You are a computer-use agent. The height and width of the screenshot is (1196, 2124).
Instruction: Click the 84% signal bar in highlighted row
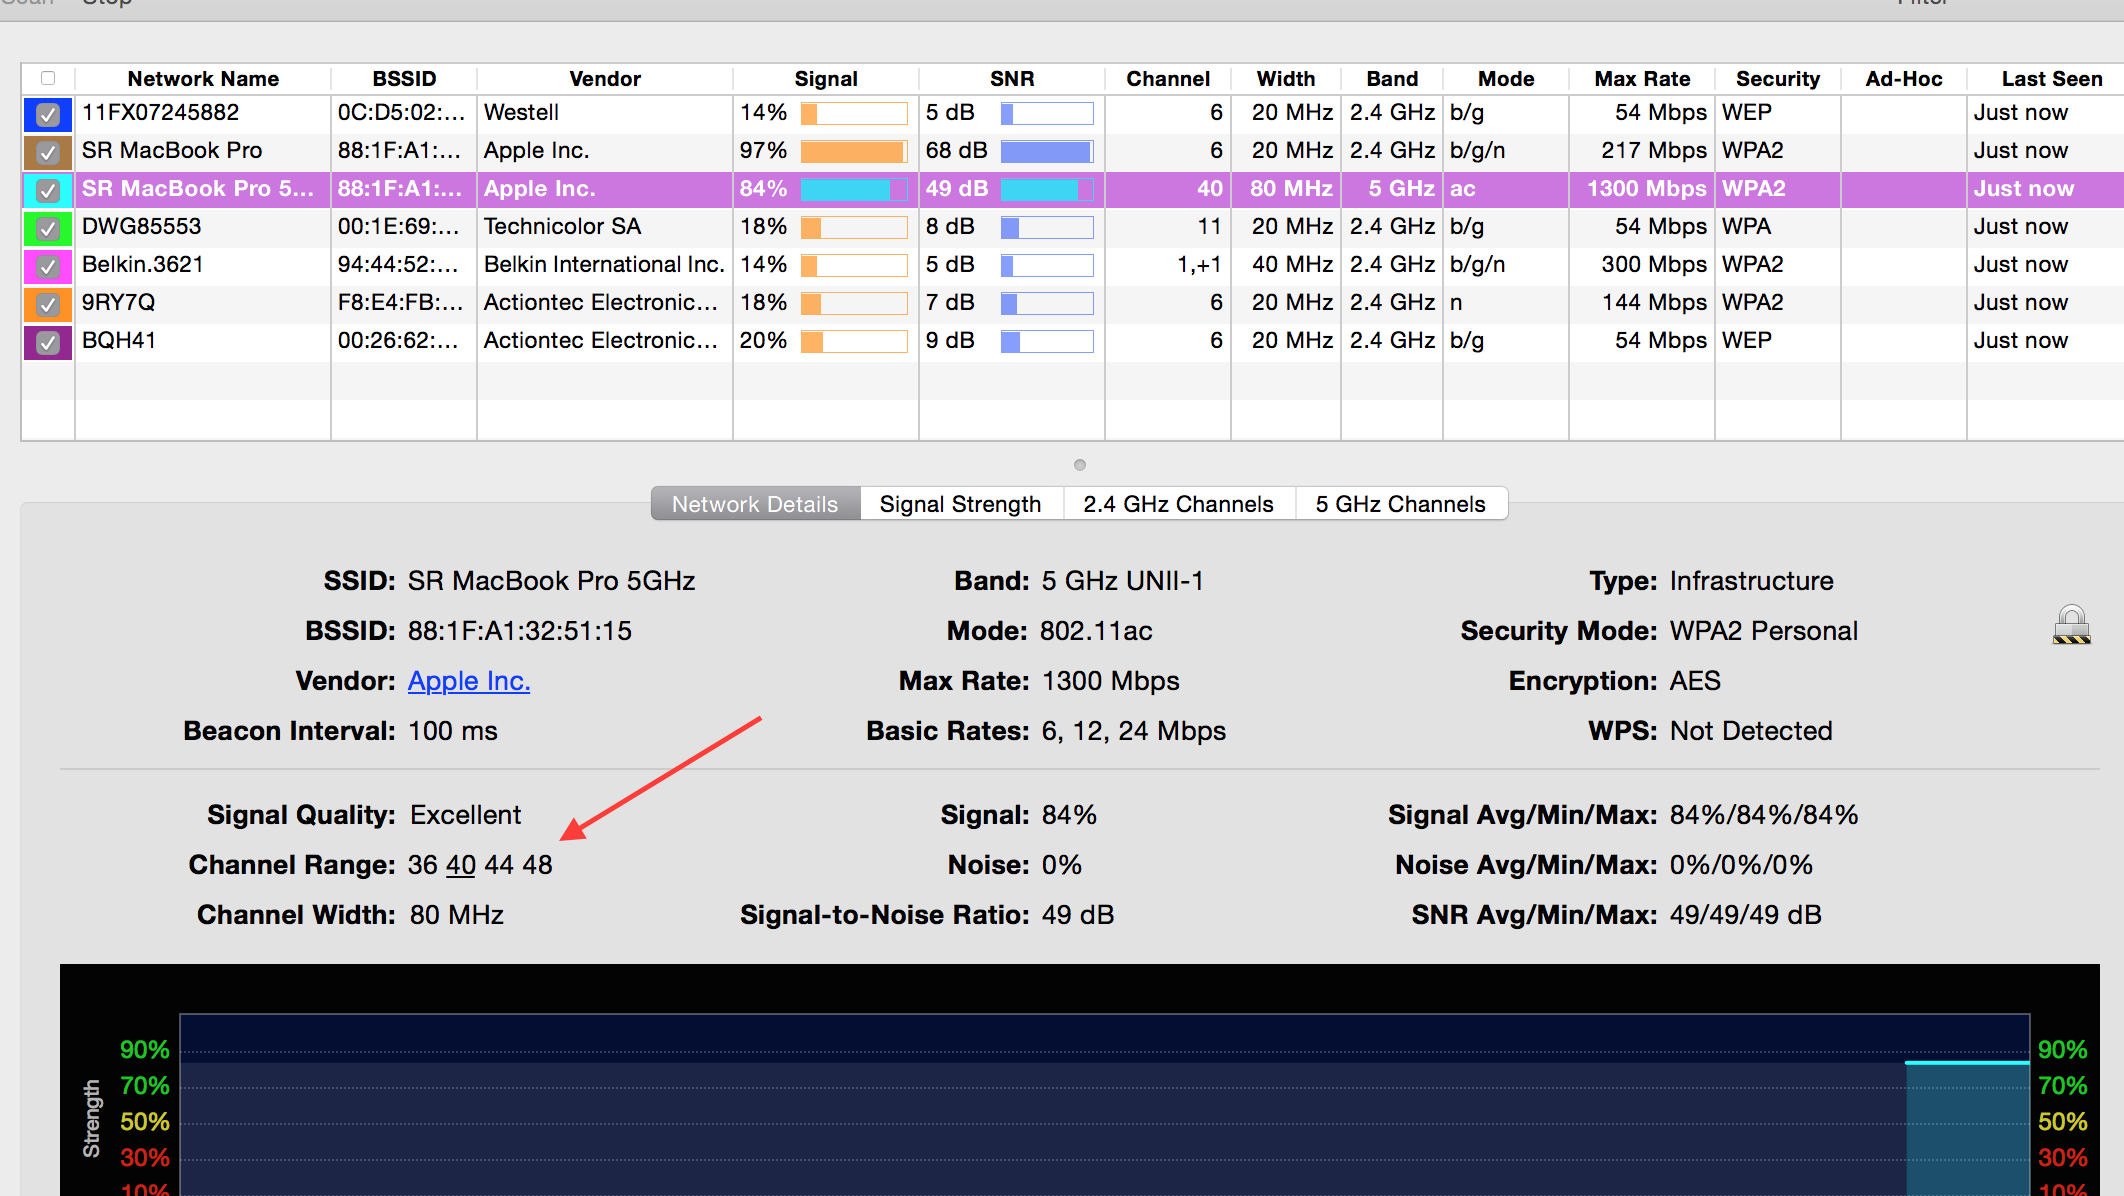click(854, 190)
